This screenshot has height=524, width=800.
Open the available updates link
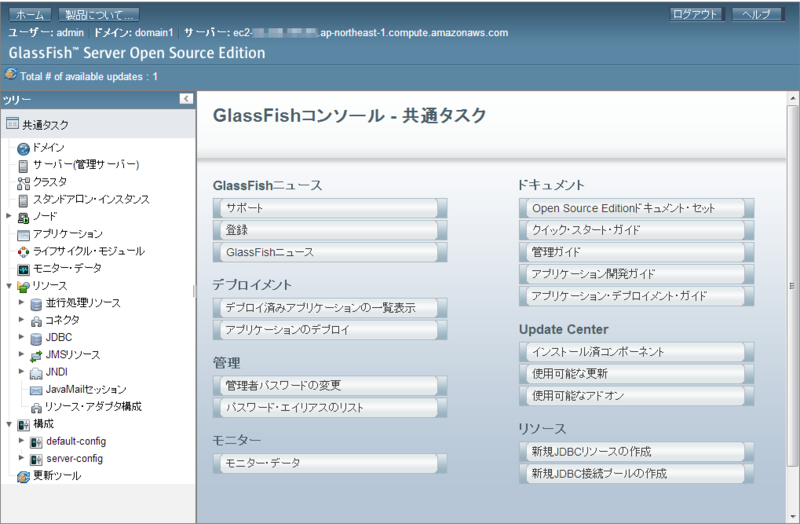click(x=89, y=77)
